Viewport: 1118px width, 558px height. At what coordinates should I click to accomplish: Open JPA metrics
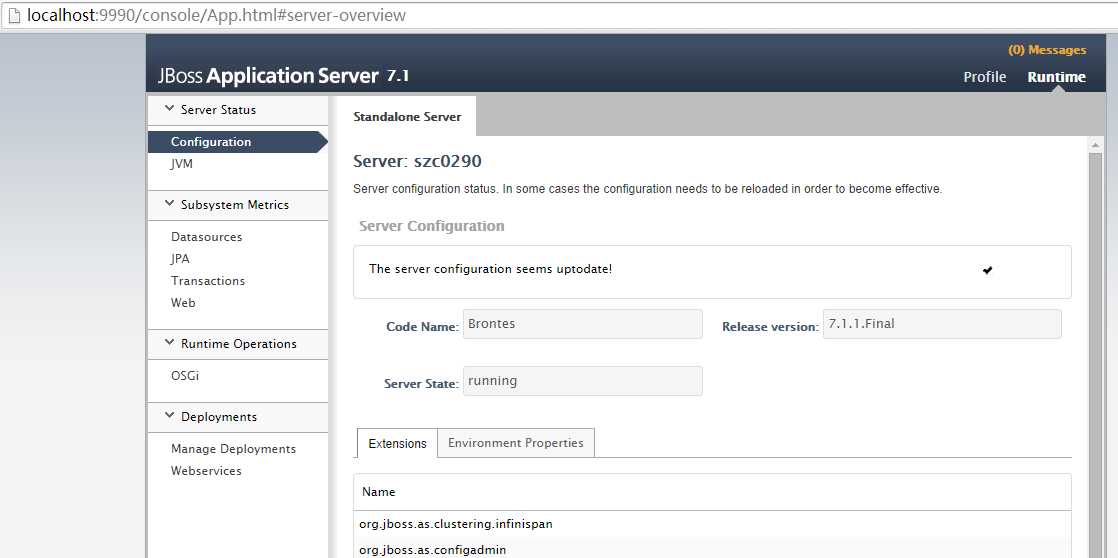pos(180,259)
